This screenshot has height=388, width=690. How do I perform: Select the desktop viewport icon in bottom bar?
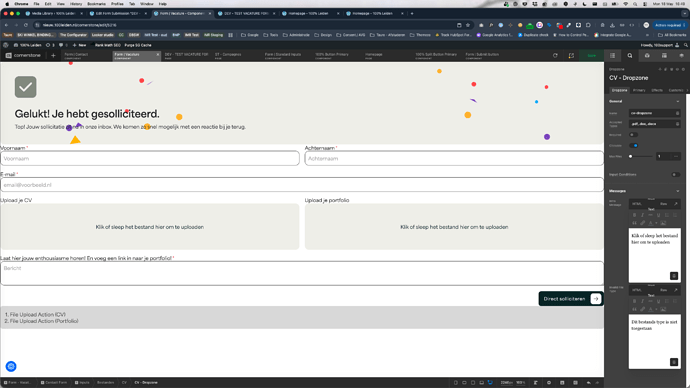[490, 382]
